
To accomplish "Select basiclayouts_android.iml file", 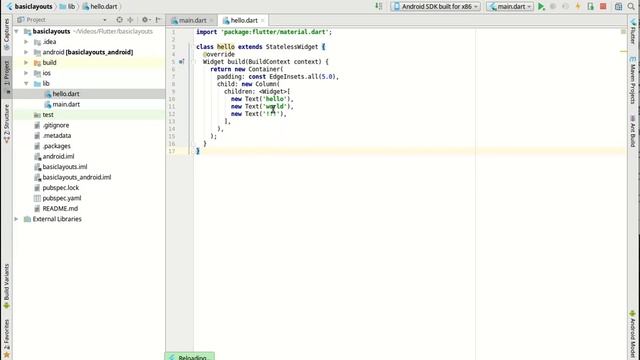I will pos(77,177).
